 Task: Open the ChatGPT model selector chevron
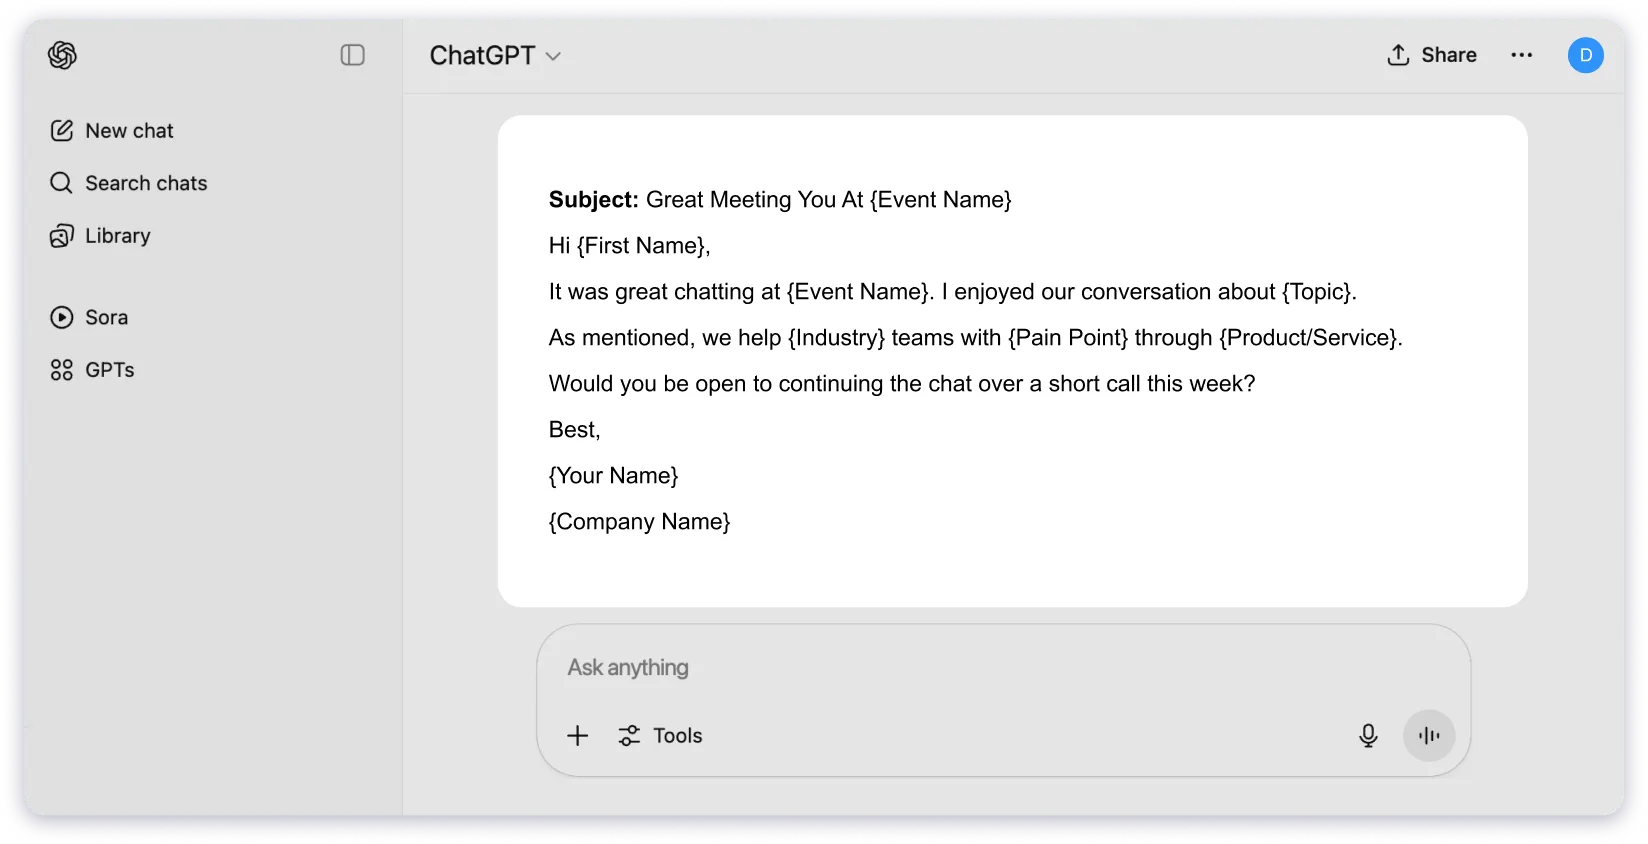click(x=554, y=56)
